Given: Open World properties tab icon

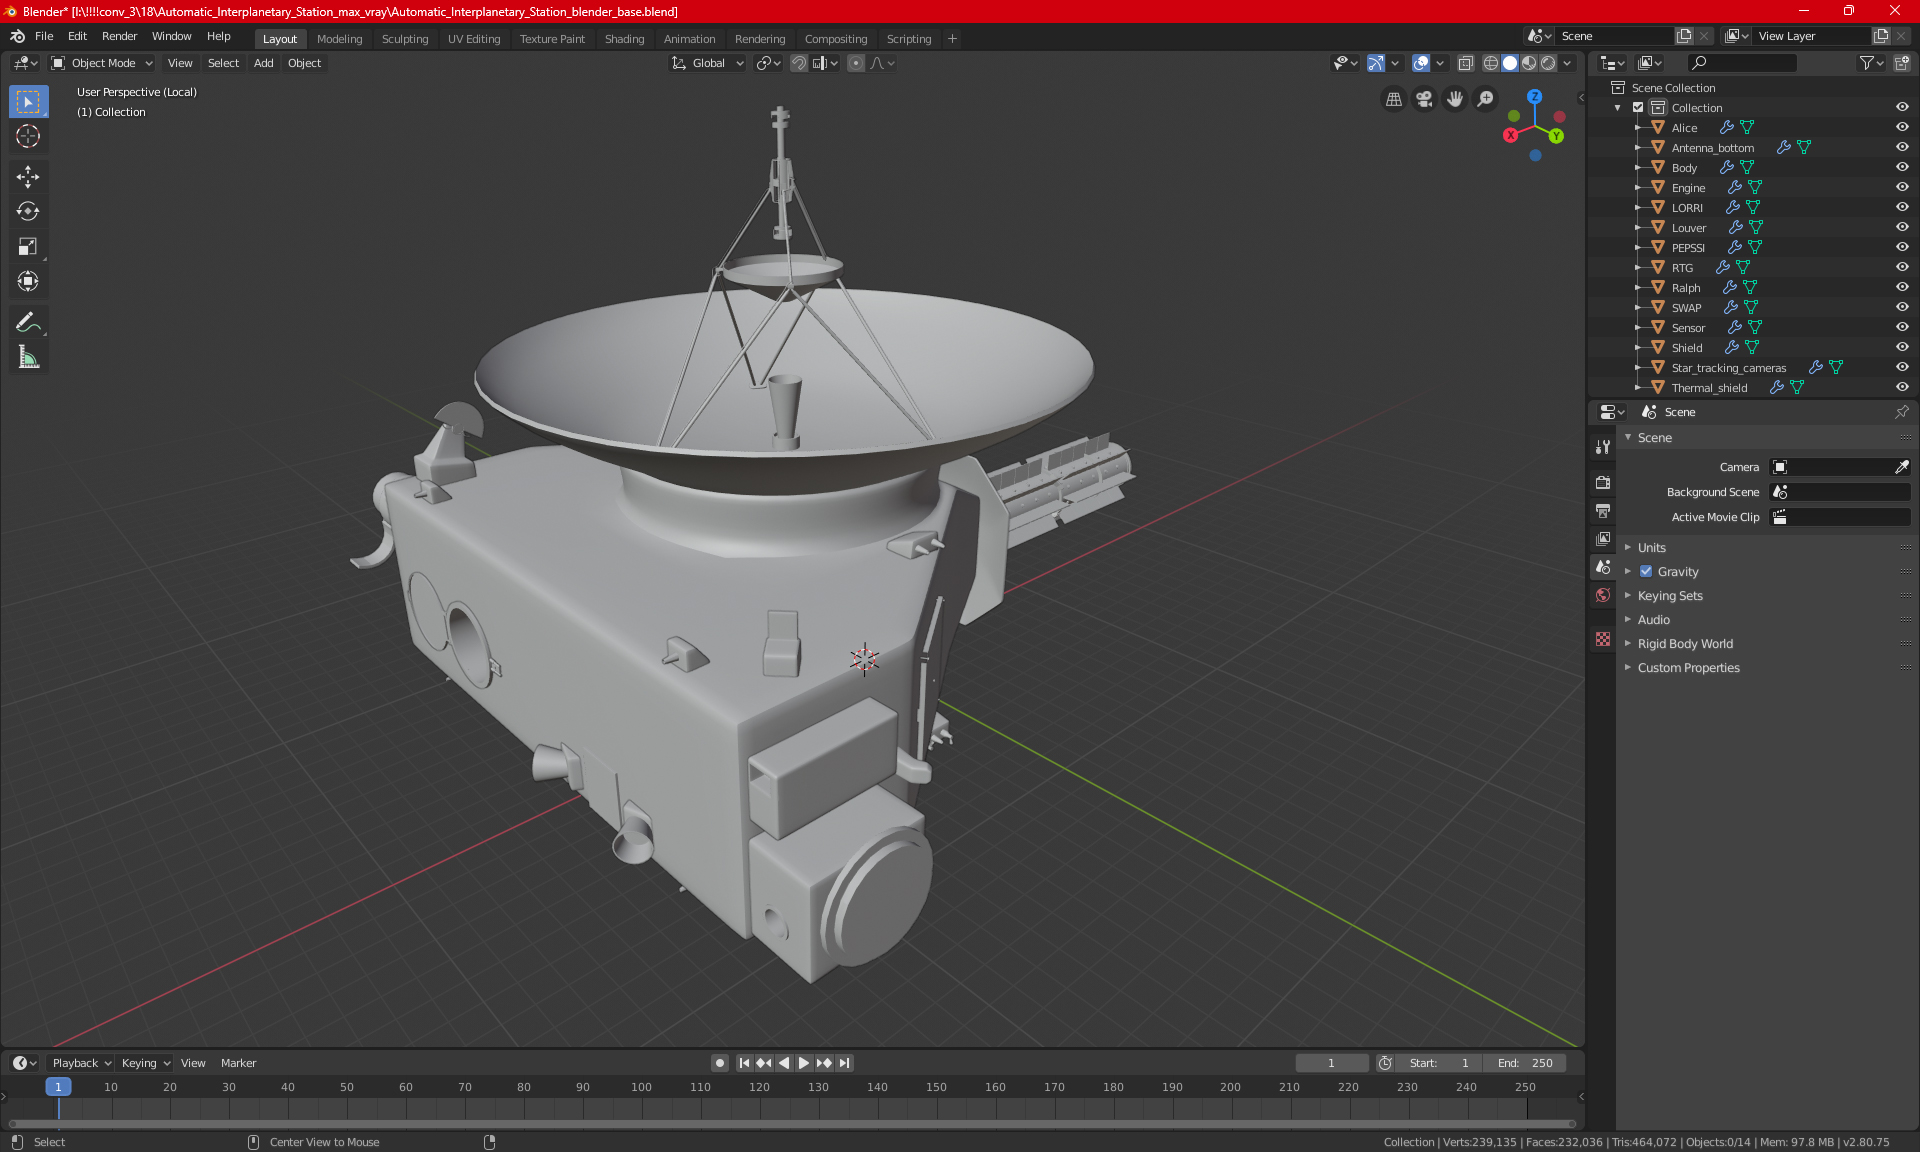Looking at the screenshot, I should point(1603,595).
